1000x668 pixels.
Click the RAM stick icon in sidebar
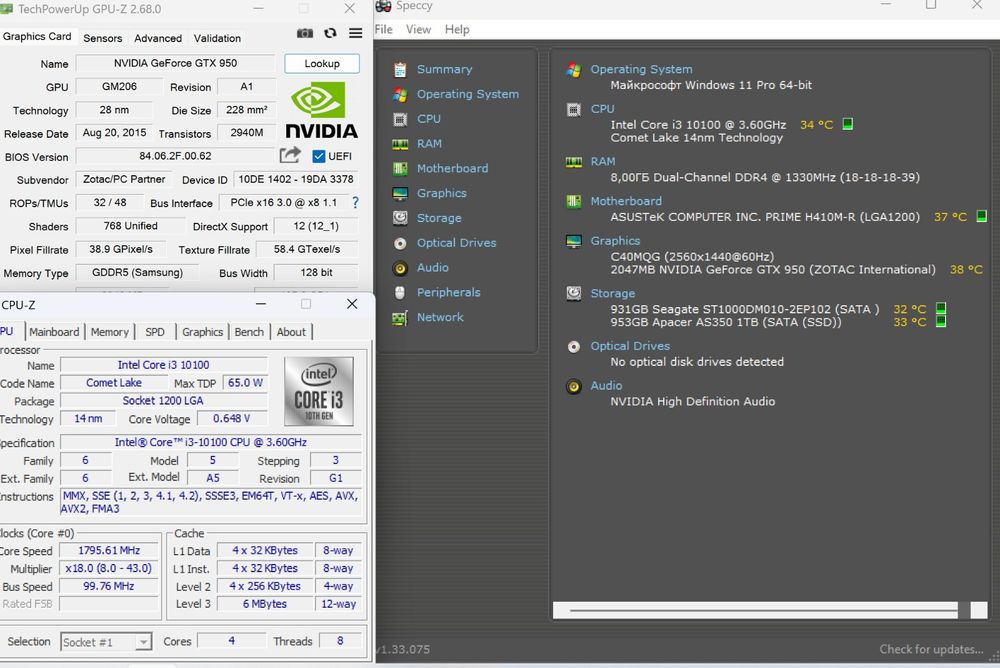(400, 144)
